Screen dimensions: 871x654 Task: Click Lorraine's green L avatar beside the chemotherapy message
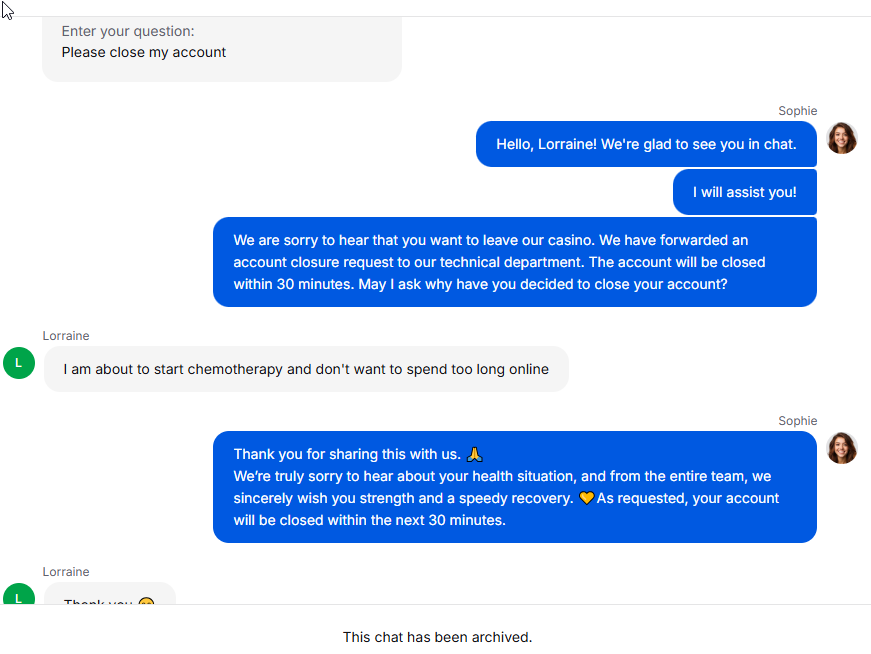pos(19,363)
